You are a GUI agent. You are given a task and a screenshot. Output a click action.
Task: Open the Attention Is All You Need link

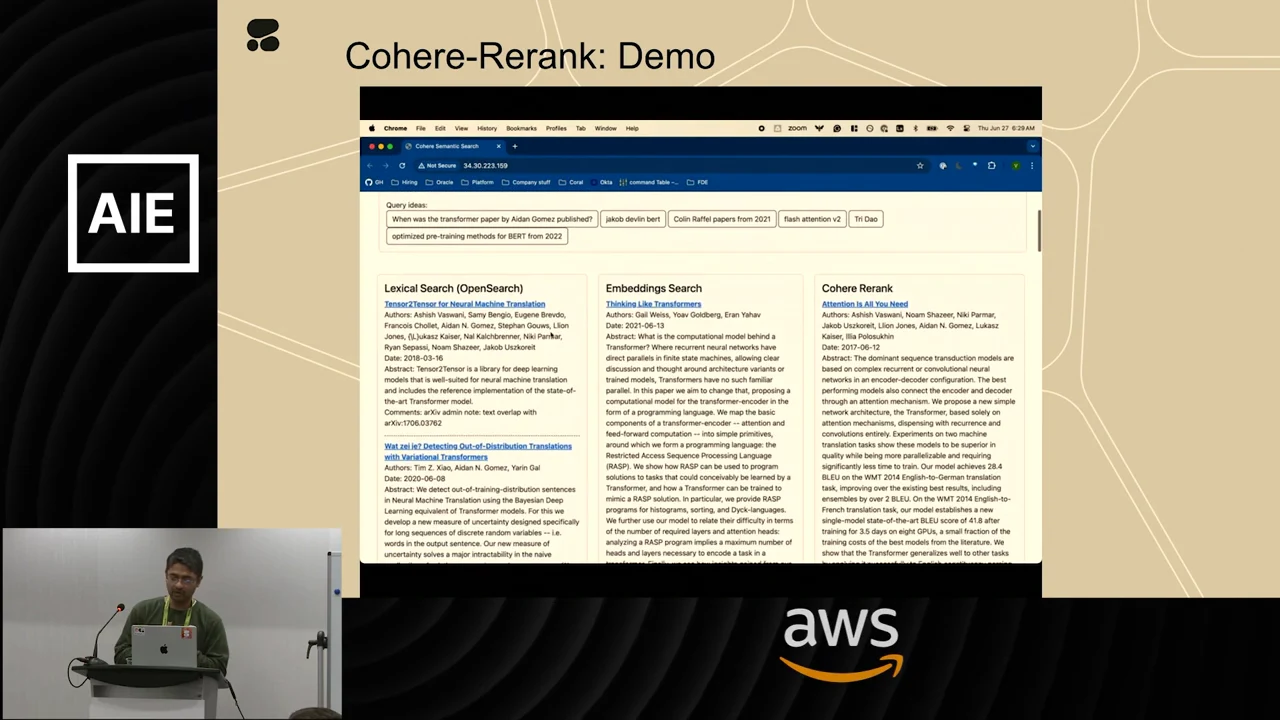point(865,304)
